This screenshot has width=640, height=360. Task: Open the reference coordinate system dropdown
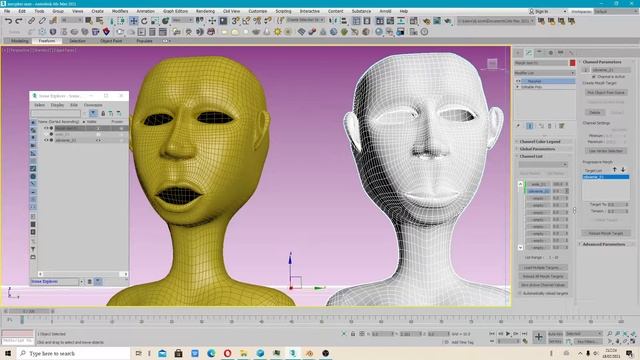coord(182,20)
